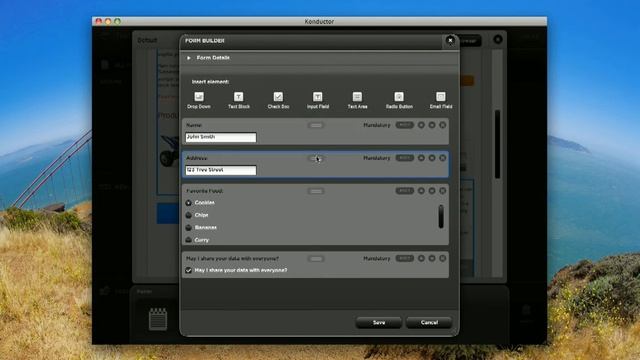This screenshot has height=360, width=640.
Task: Click the notepad form icon in the background window
Action: pos(158,319)
